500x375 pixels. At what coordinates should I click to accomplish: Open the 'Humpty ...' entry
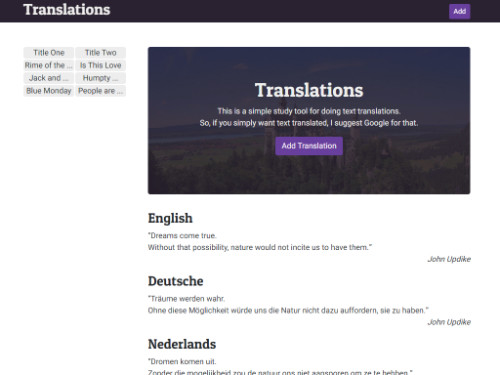[100, 78]
